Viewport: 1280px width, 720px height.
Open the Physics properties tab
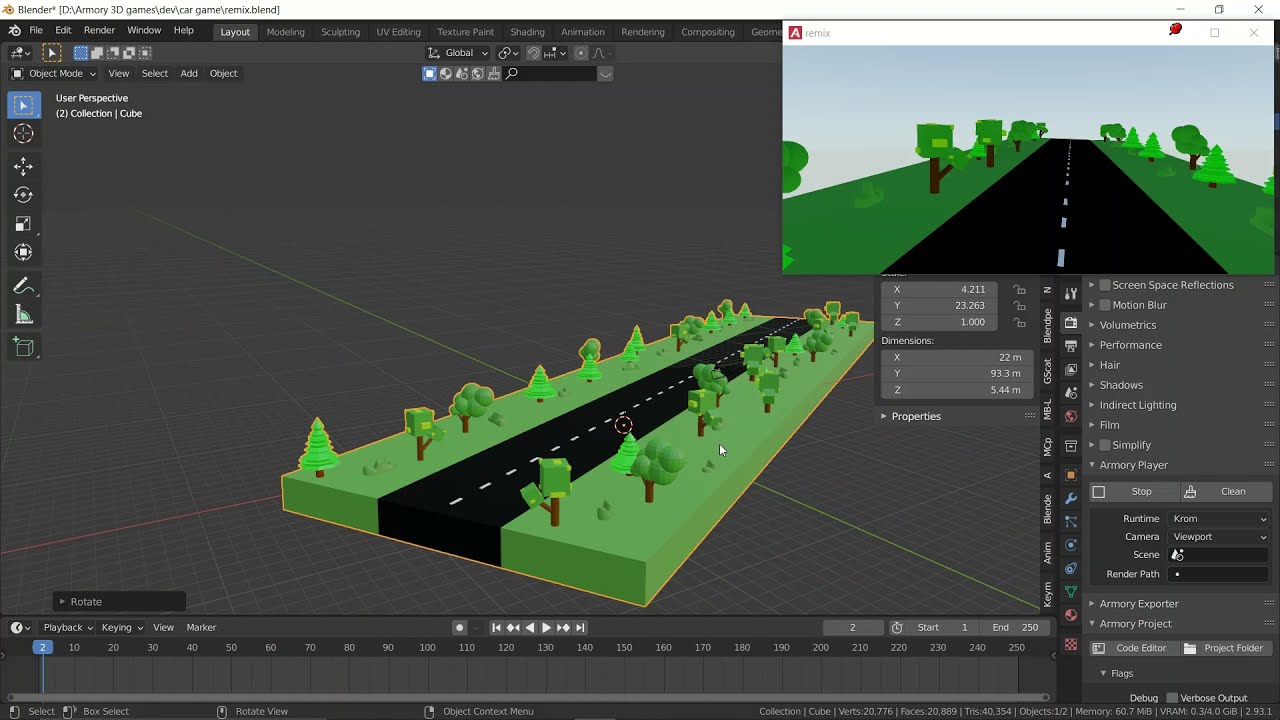(x=1071, y=545)
